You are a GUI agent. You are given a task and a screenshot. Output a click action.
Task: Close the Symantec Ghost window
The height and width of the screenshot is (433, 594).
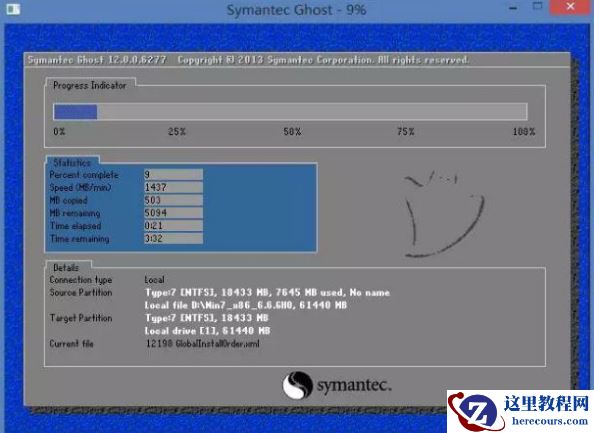(x=571, y=6)
